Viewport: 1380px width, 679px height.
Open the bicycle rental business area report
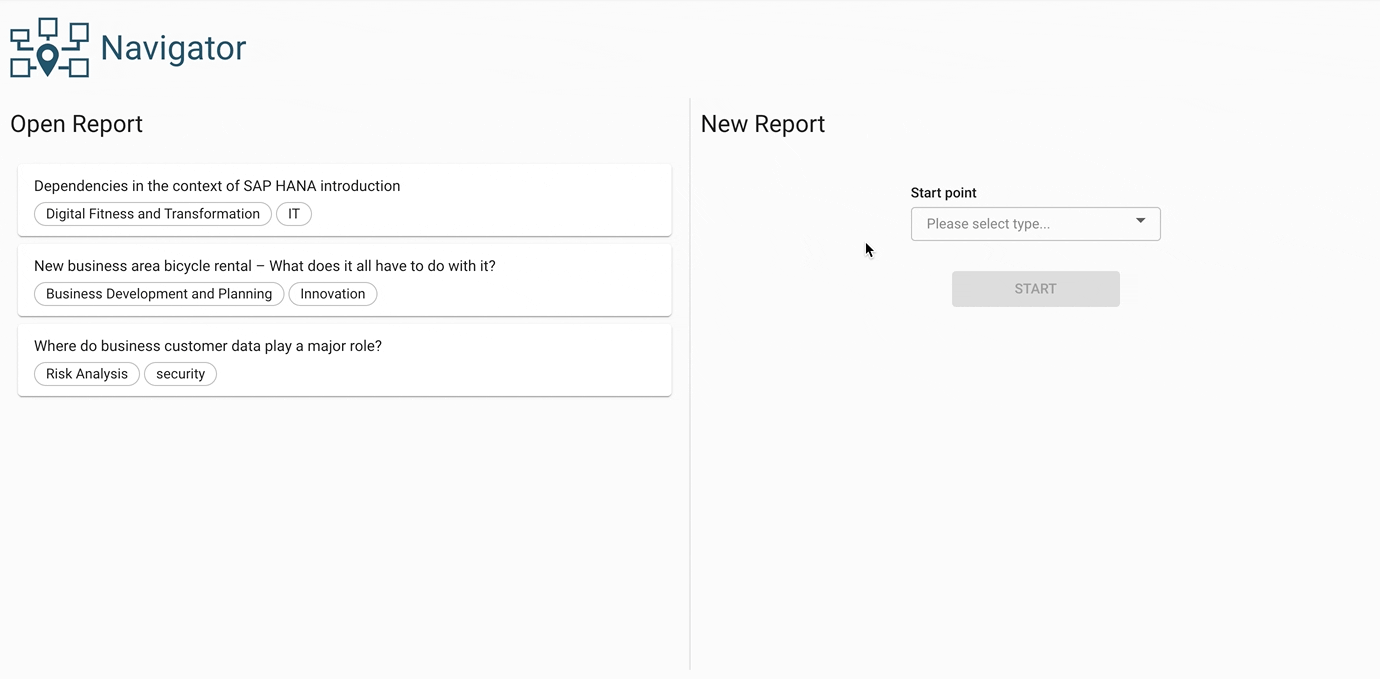[264, 266]
